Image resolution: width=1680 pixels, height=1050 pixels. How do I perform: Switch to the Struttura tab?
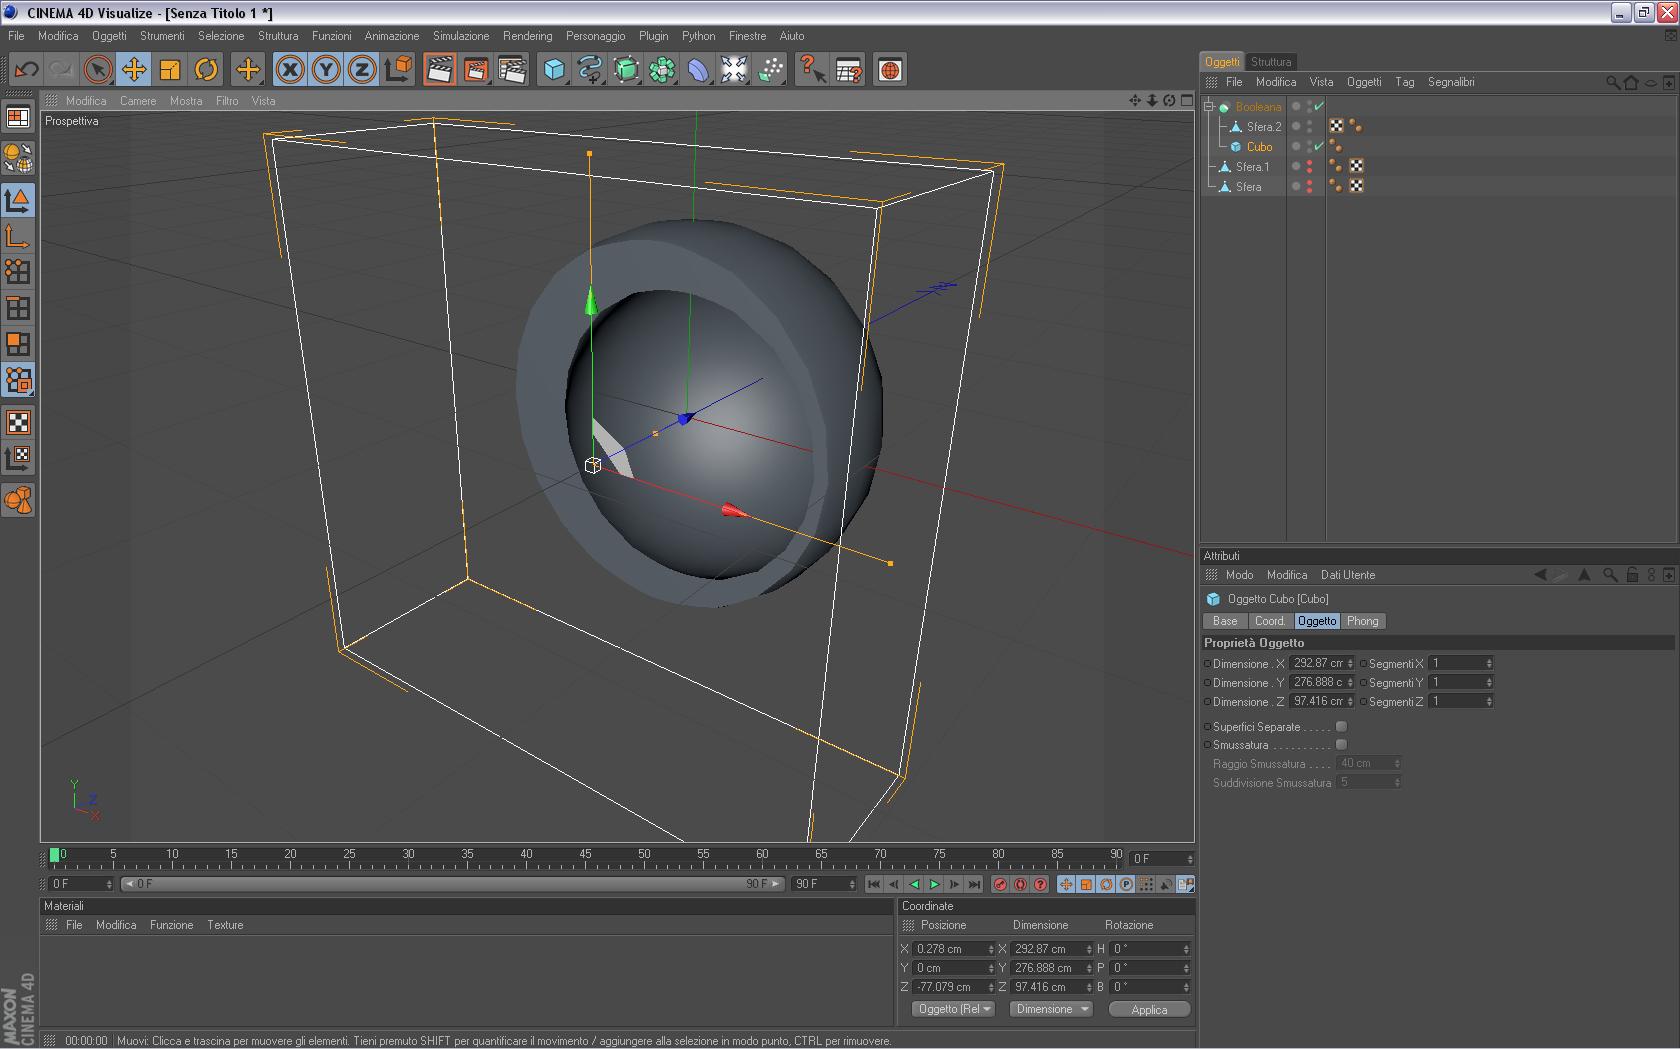[x=1271, y=62]
